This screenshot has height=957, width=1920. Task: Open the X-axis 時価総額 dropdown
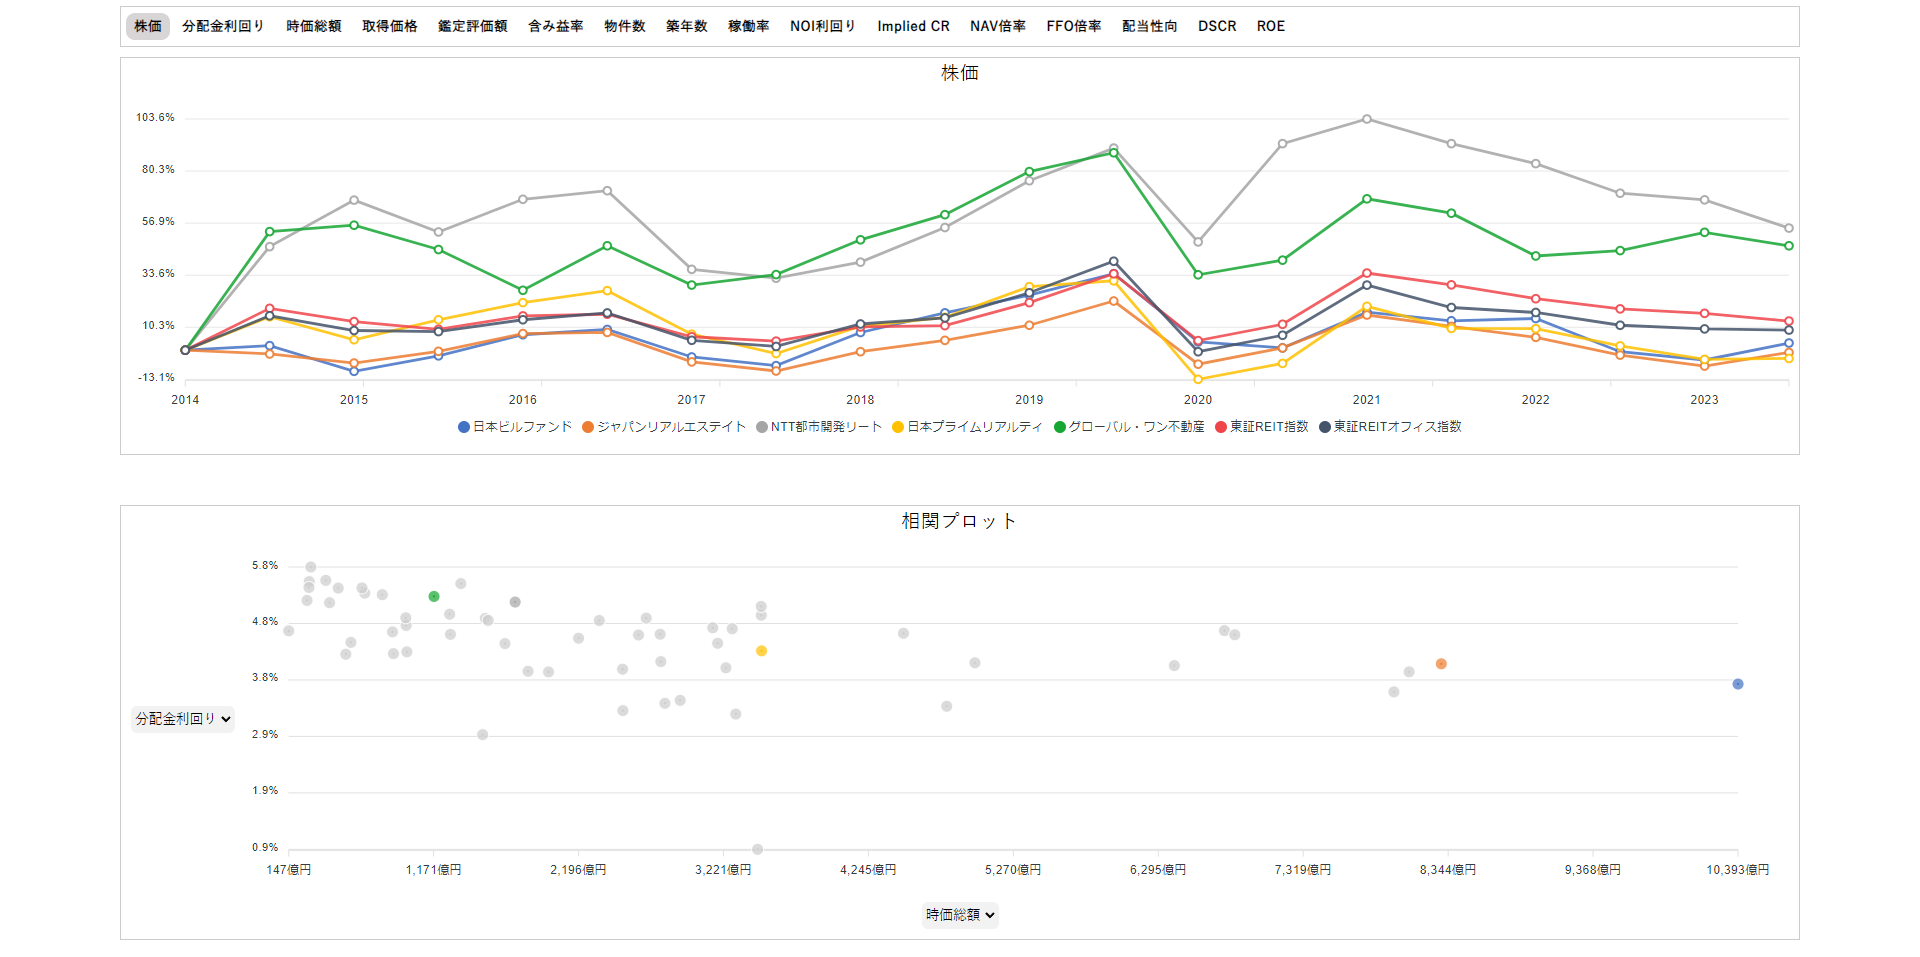pyautogui.click(x=960, y=915)
